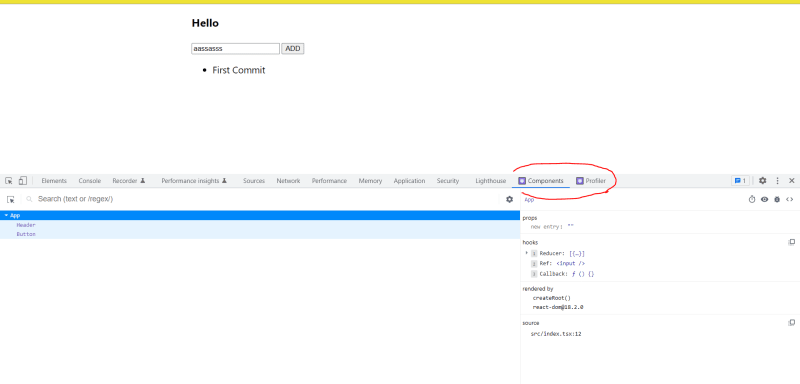Click the react-dom@18.2.0 entry
Screen dimensions: 800x384
(558, 307)
